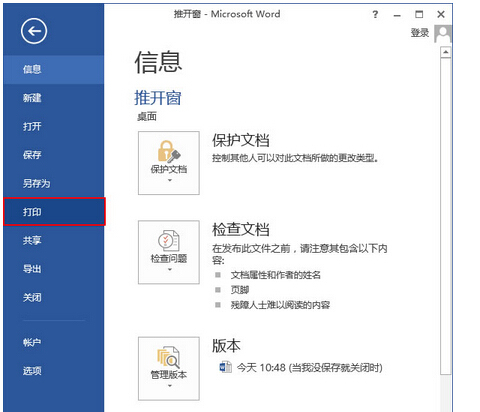The width and height of the screenshot is (480, 412).
Task: Select the 信息 tab in sidebar
Action: 54,69
